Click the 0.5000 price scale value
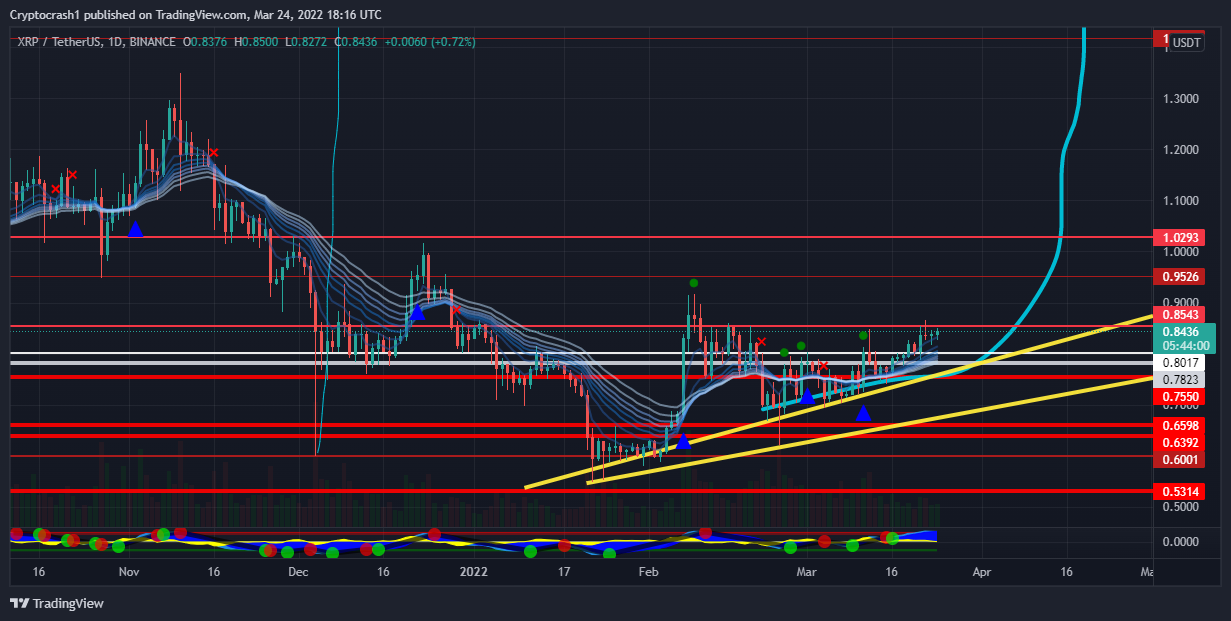 (1181, 508)
